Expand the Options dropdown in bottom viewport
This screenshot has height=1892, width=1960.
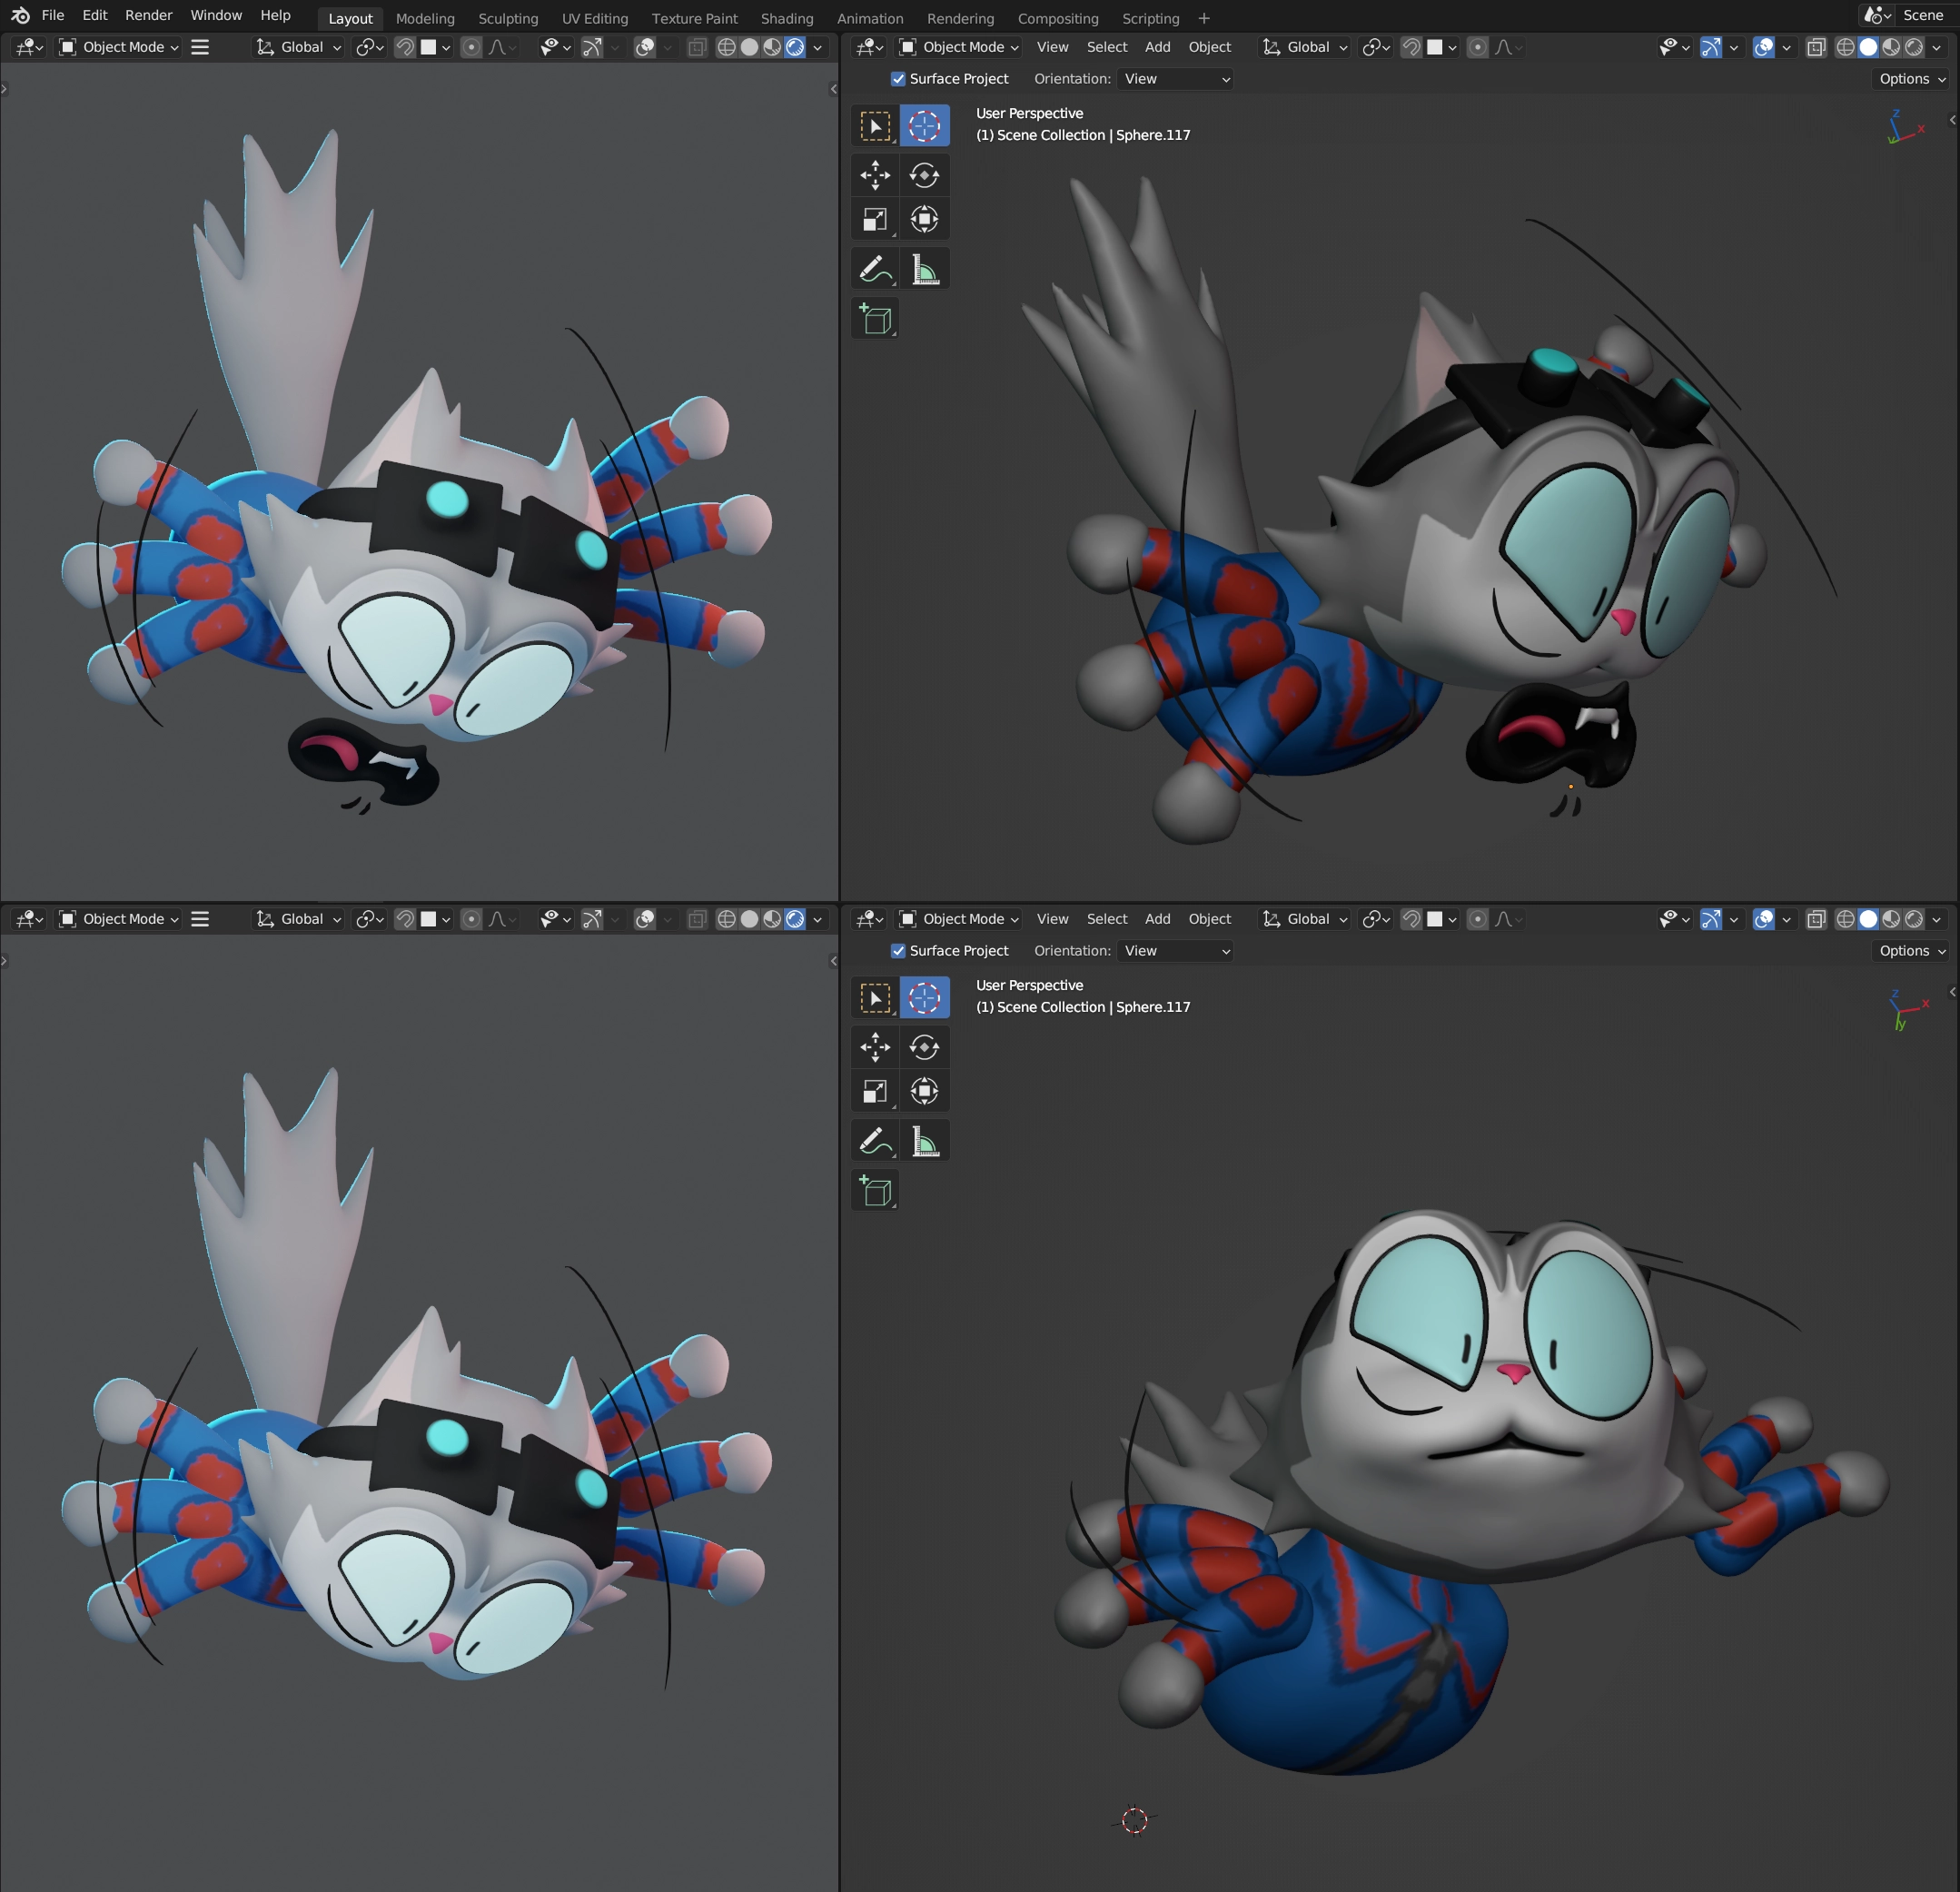point(1911,951)
